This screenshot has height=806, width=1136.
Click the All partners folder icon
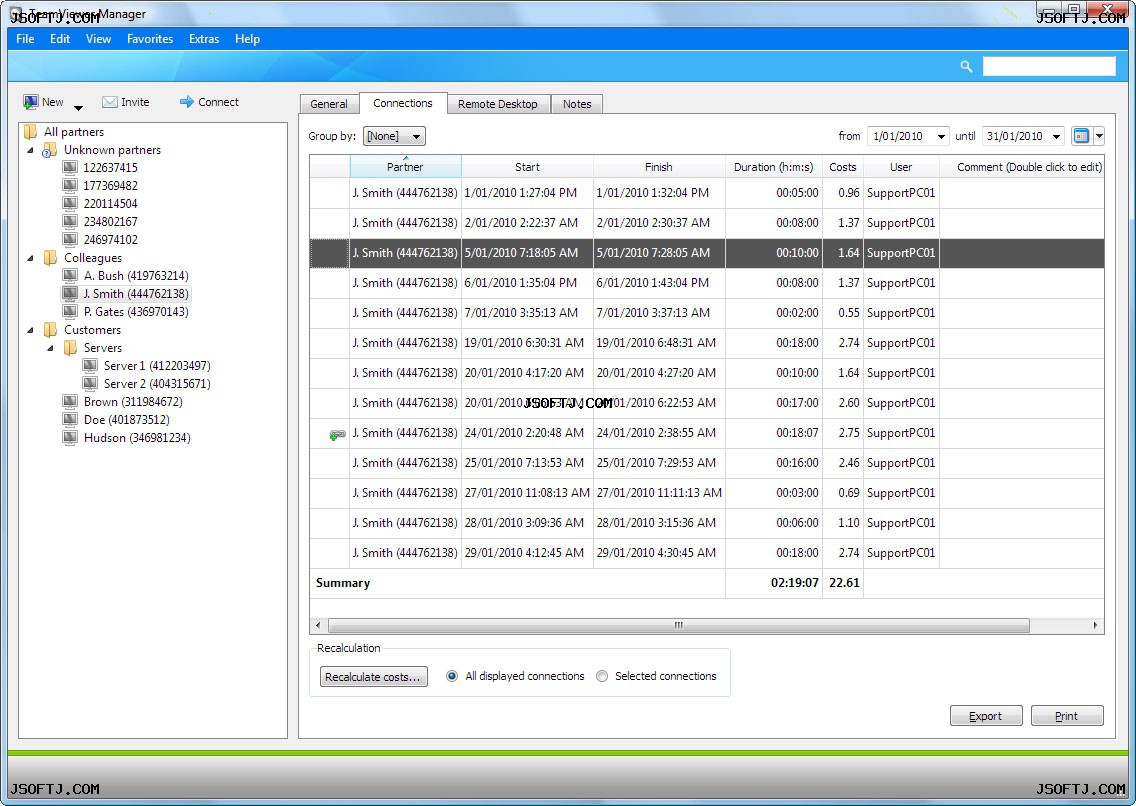pyautogui.click(x=30, y=131)
